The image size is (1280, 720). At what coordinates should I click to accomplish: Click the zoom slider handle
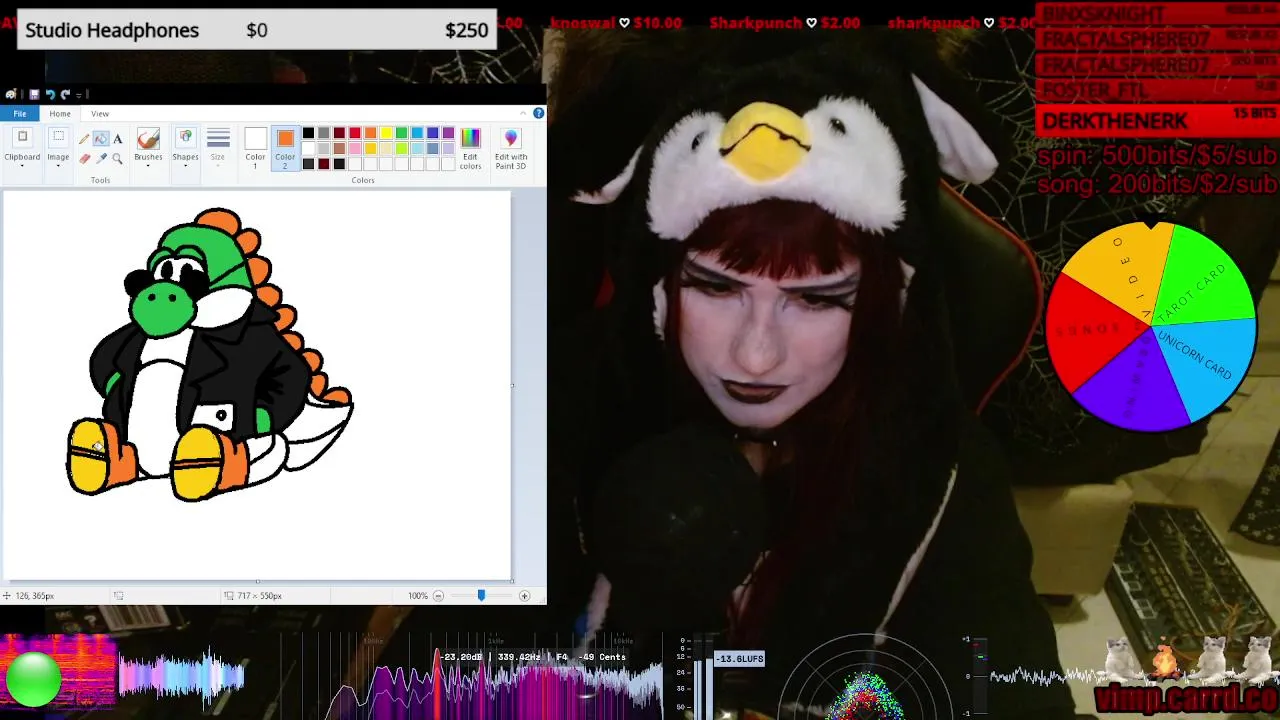click(481, 596)
